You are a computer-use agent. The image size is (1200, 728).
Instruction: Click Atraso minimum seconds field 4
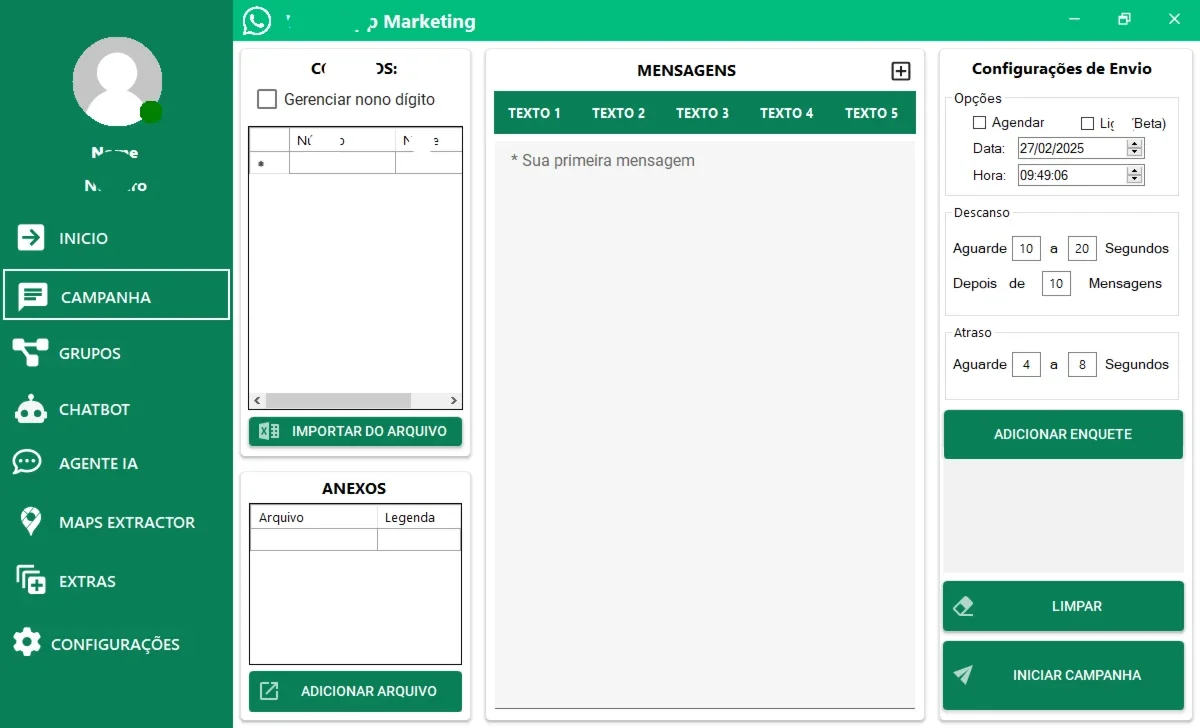coord(1026,364)
